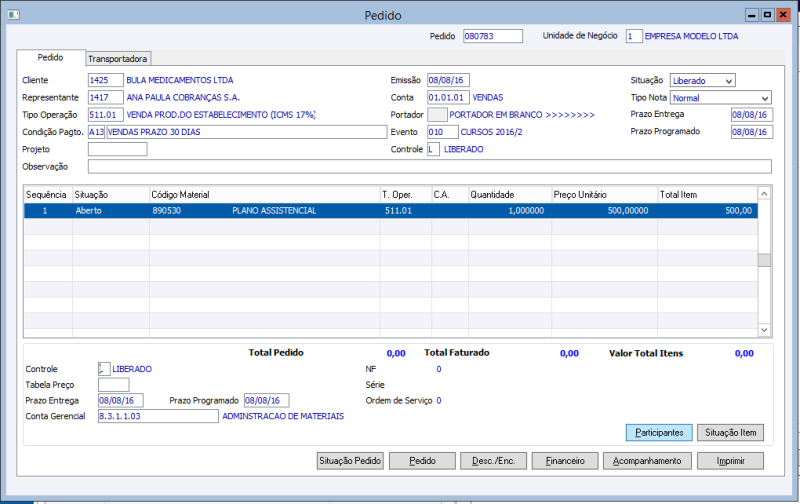Click the Quantidade column header
The image size is (800, 504).
point(510,195)
